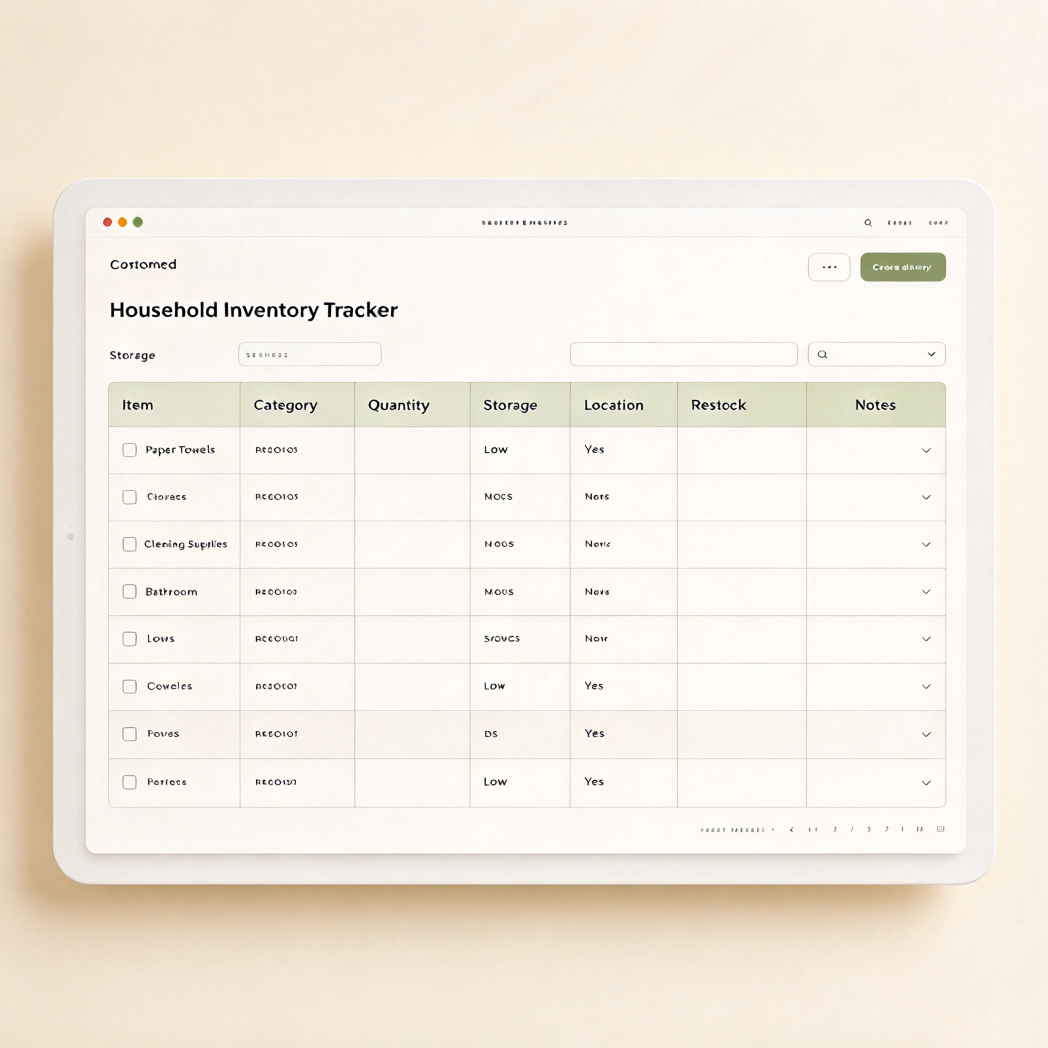
Task: Check the Bathroom row checkbox
Action: click(130, 592)
